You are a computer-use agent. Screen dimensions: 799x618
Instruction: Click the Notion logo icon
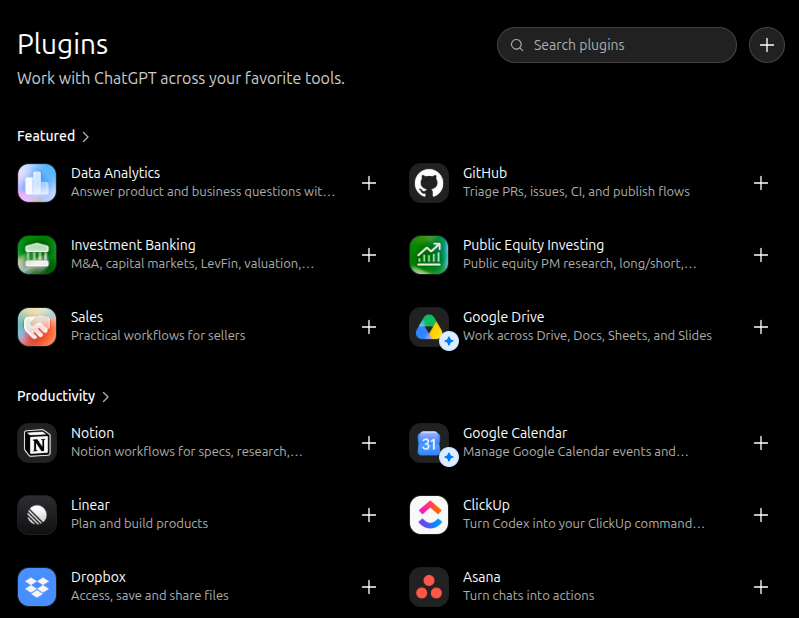(x=37, y=443)
